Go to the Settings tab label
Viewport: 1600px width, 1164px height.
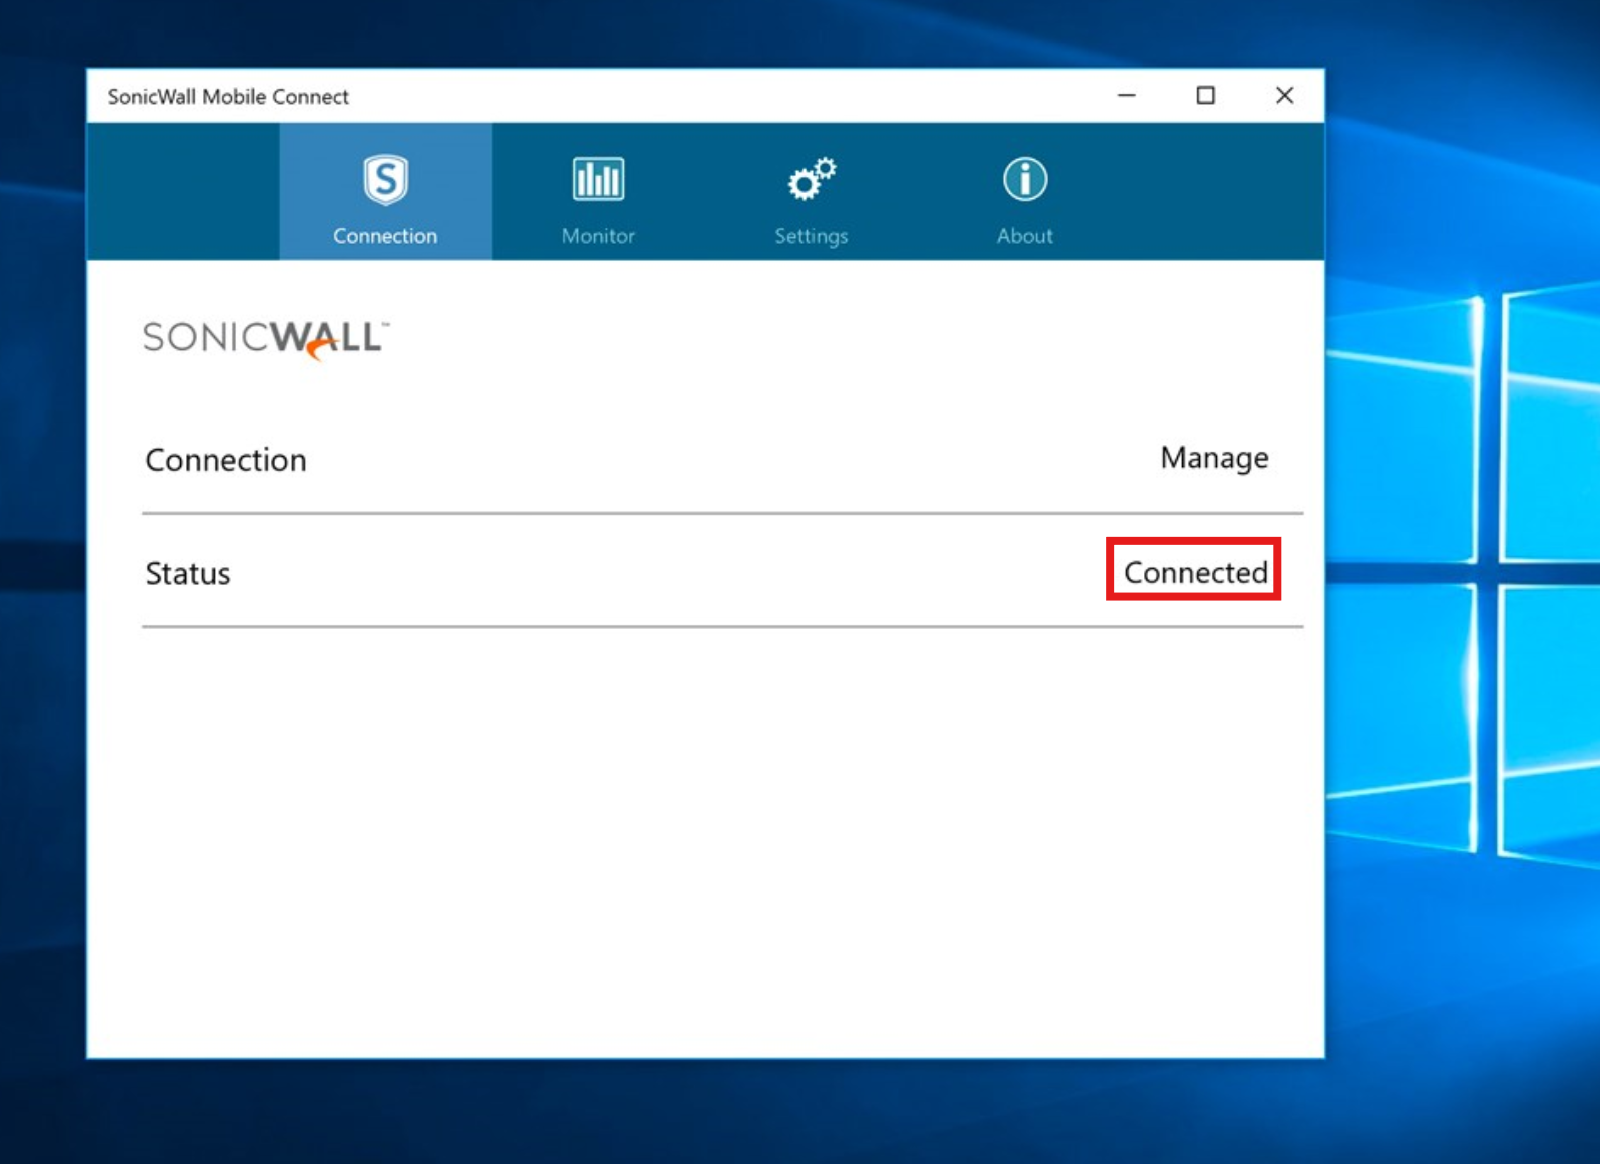[811, 236]
